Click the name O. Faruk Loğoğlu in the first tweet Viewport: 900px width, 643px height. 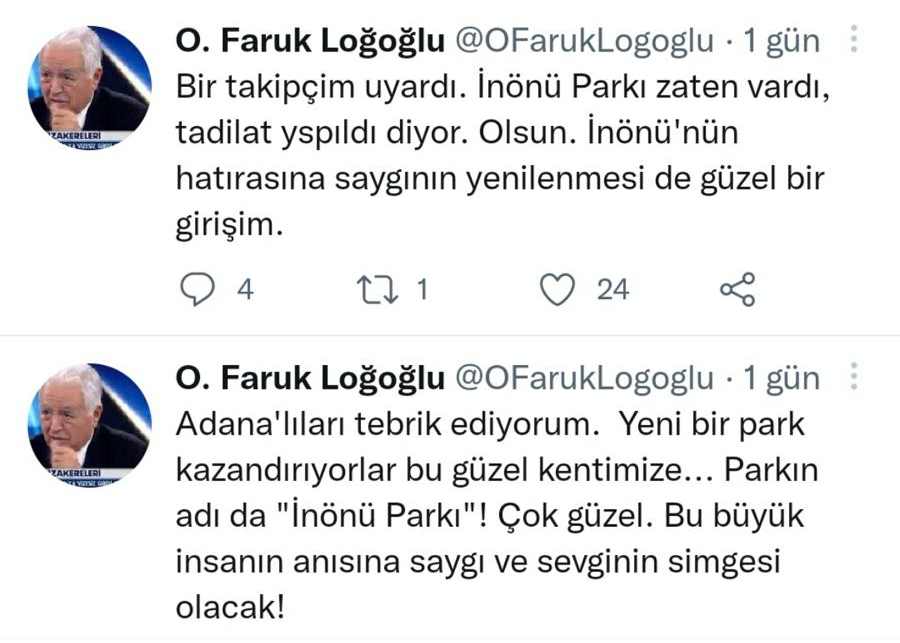[310, 41]
